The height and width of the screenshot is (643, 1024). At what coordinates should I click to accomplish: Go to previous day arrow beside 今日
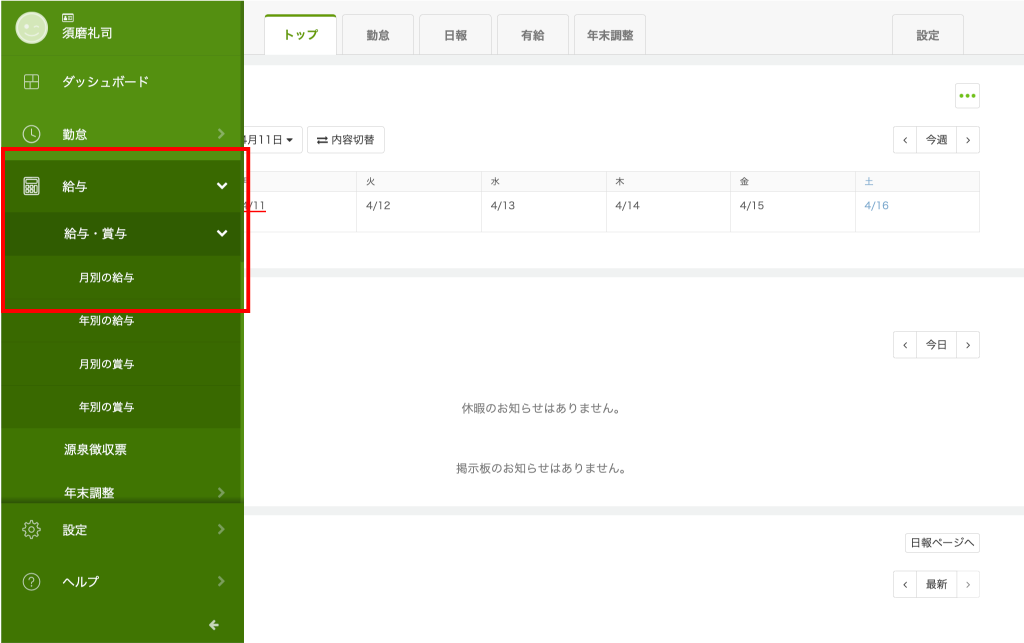coord(905,345)
